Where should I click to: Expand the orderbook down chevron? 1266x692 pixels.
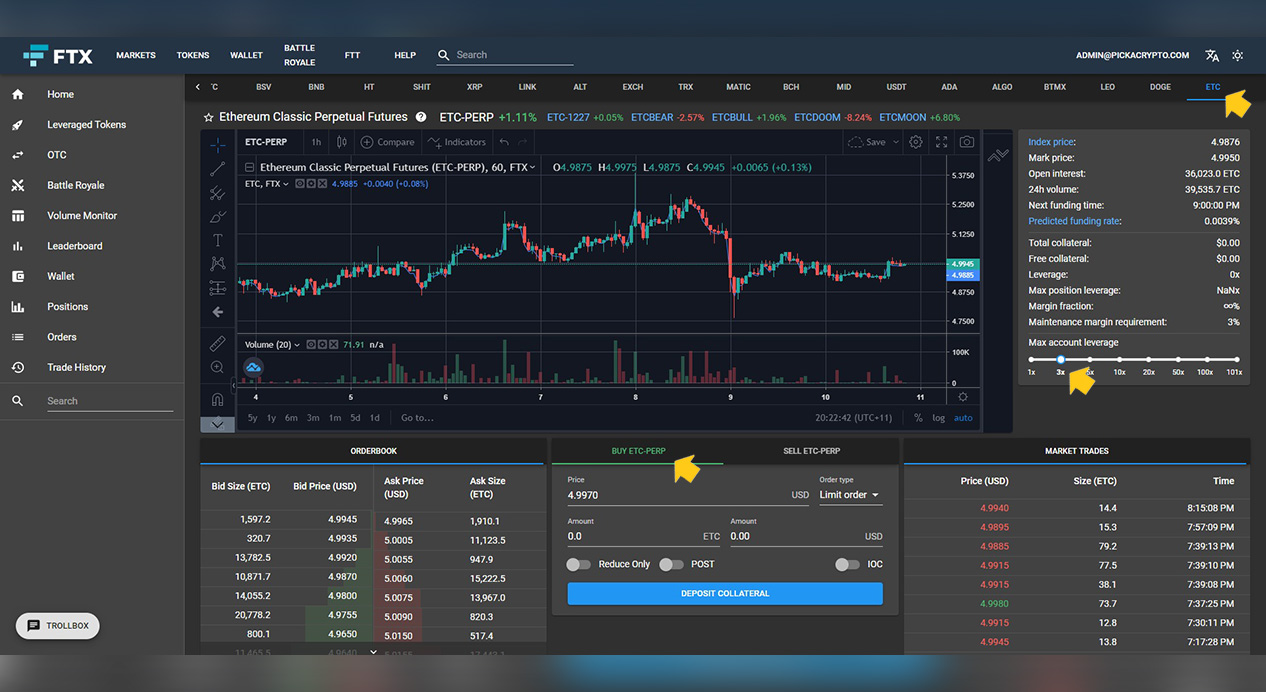pos(374,652)
